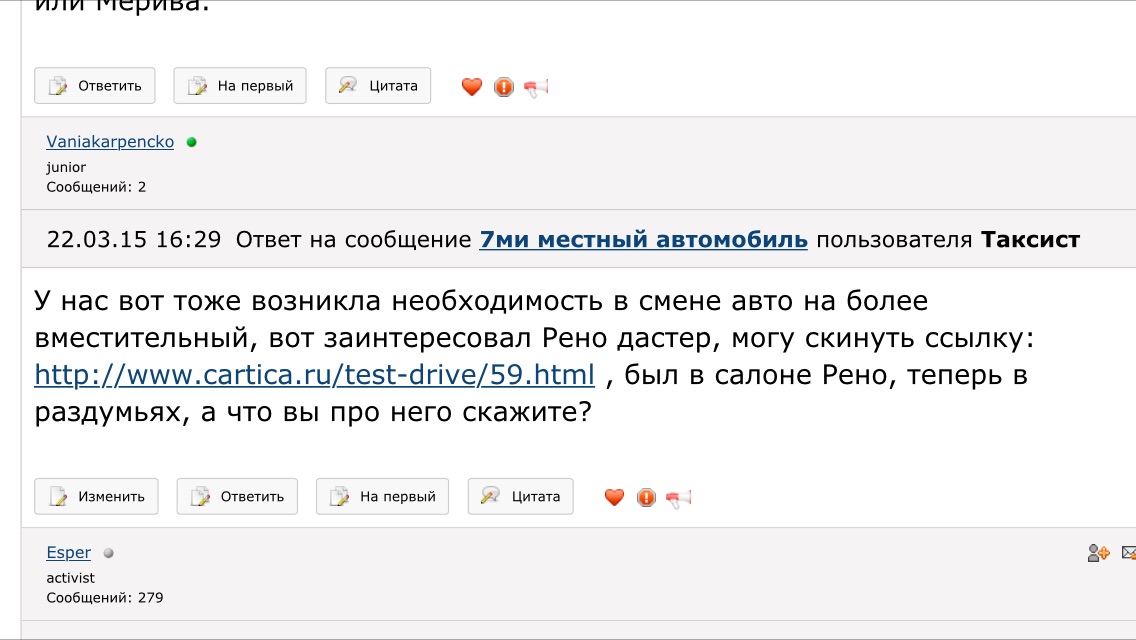Edit the post with the "Изменить" button
The width and height of the screenshot is (1136, 640).
[97, 496]
